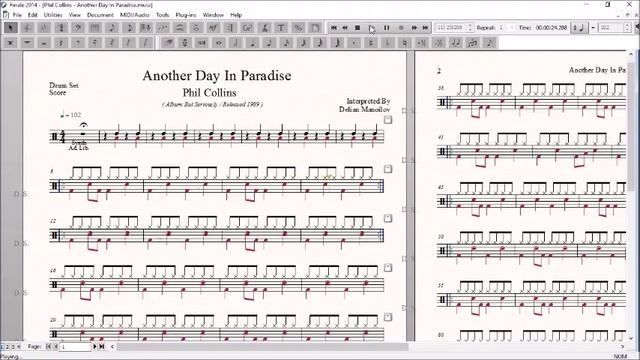Click the tempo value field

(611, 28)
